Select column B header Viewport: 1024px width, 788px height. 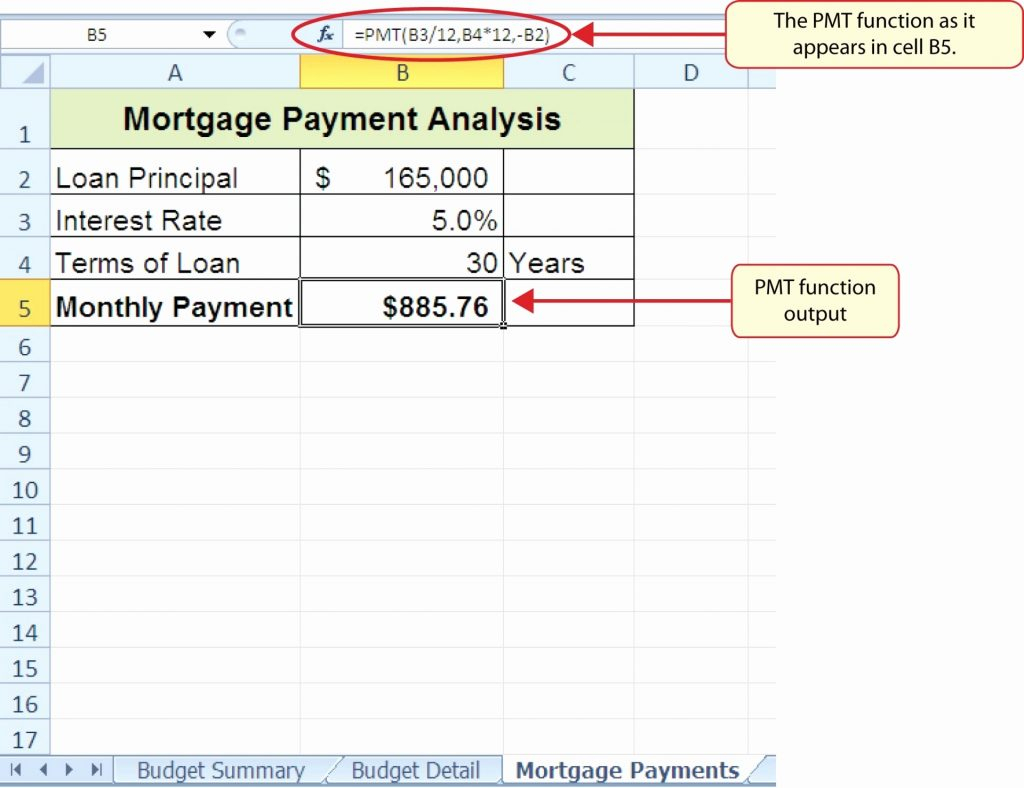(401, 72)
